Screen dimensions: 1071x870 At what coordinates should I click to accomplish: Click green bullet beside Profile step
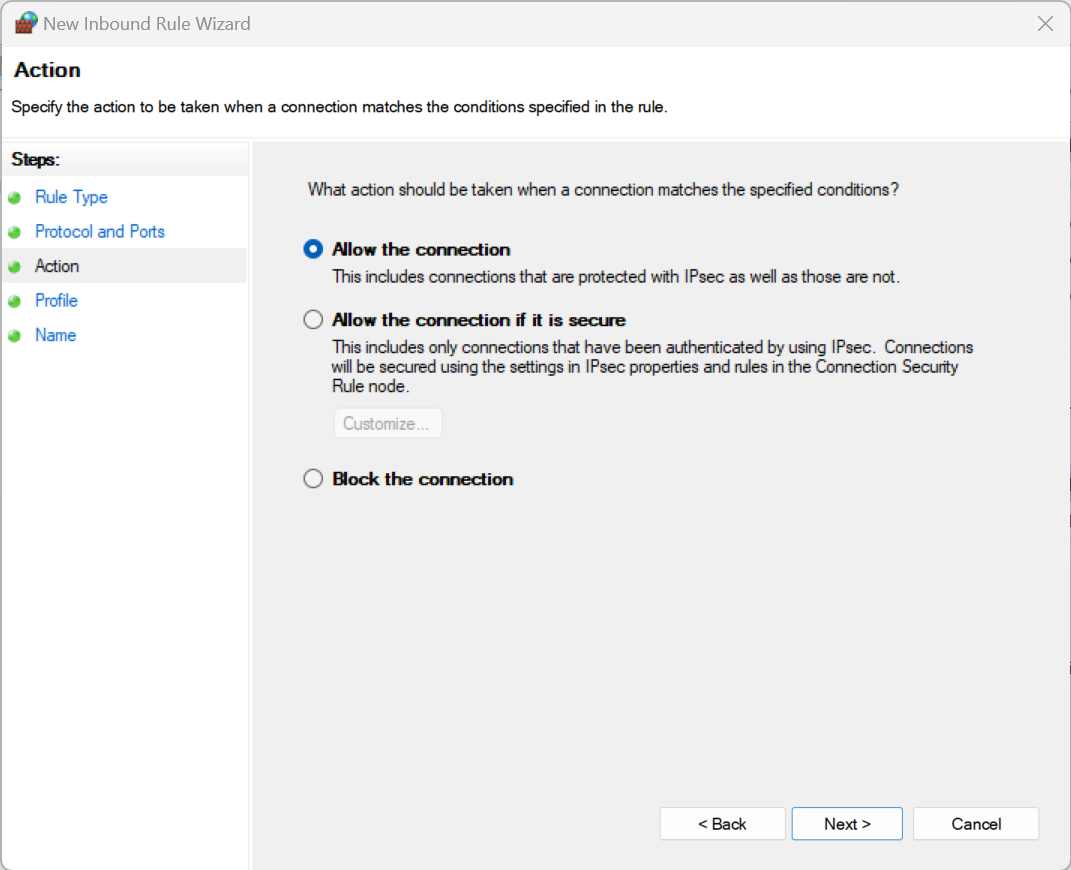pos(14,301)
